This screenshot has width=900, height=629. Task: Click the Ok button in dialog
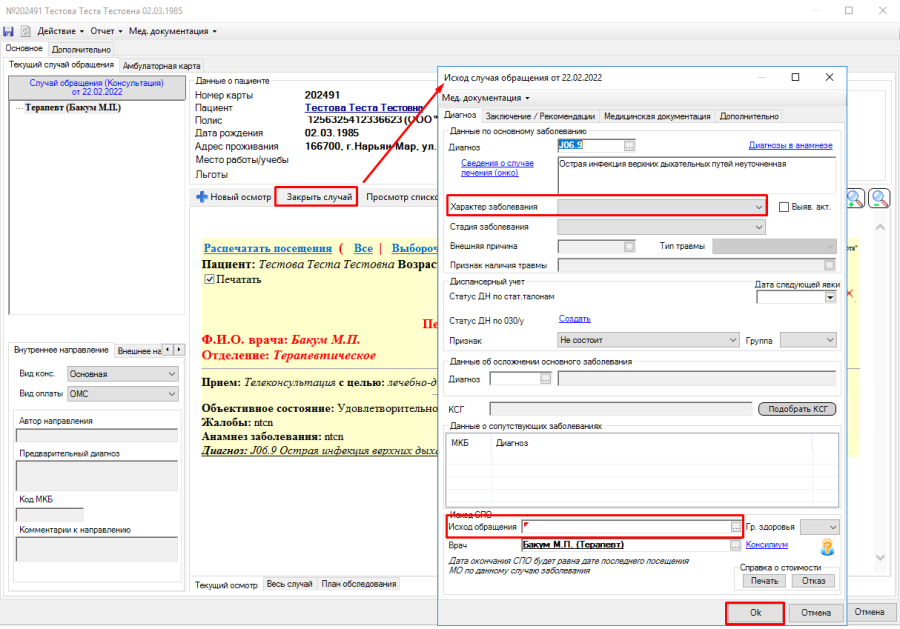[x=755, y=612]
